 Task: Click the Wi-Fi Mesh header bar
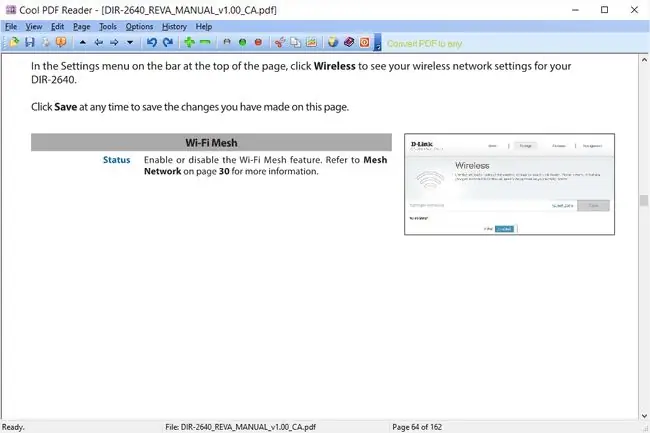pos(211,143)
